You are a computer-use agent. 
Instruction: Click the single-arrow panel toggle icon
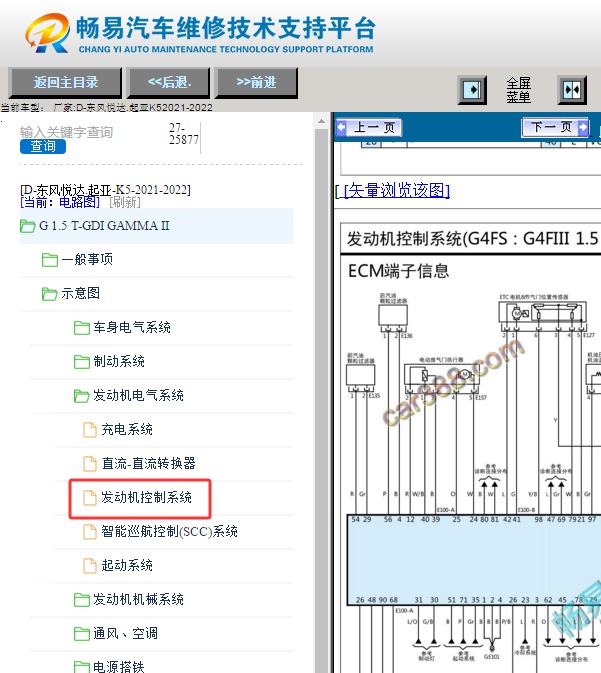[472, 90]
